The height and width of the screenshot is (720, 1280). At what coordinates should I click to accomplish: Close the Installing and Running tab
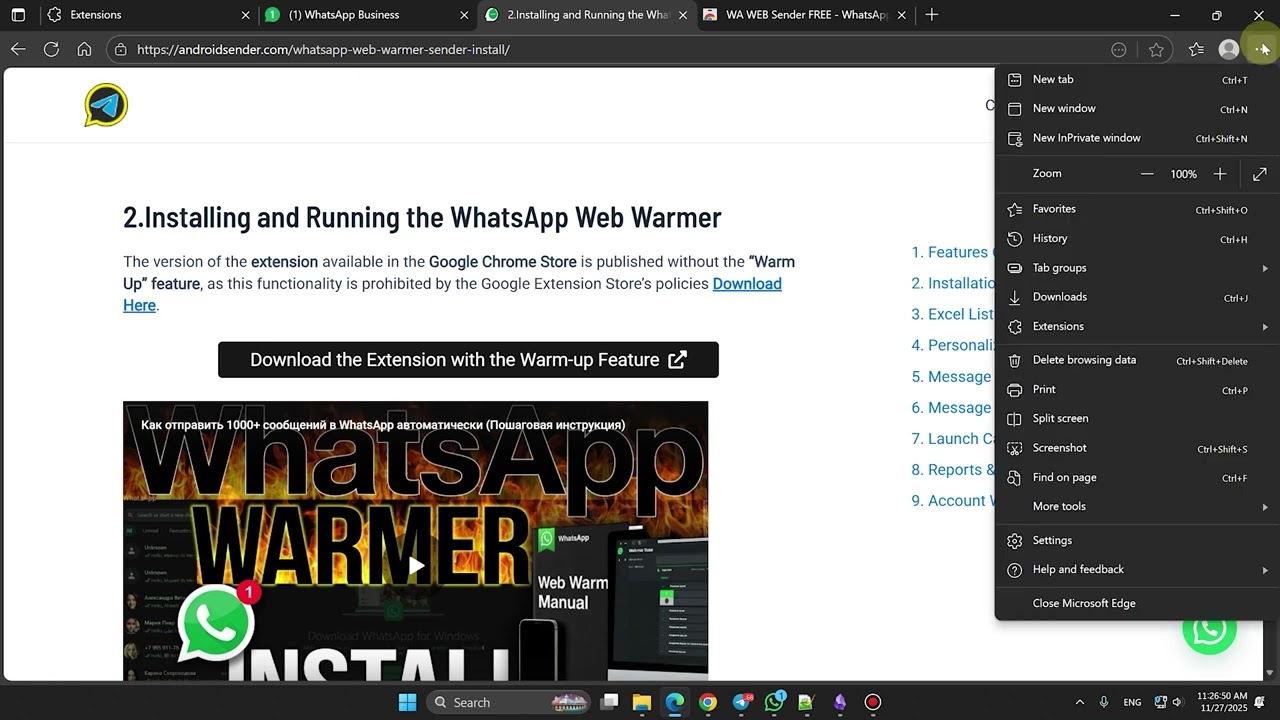coord(682,15)
